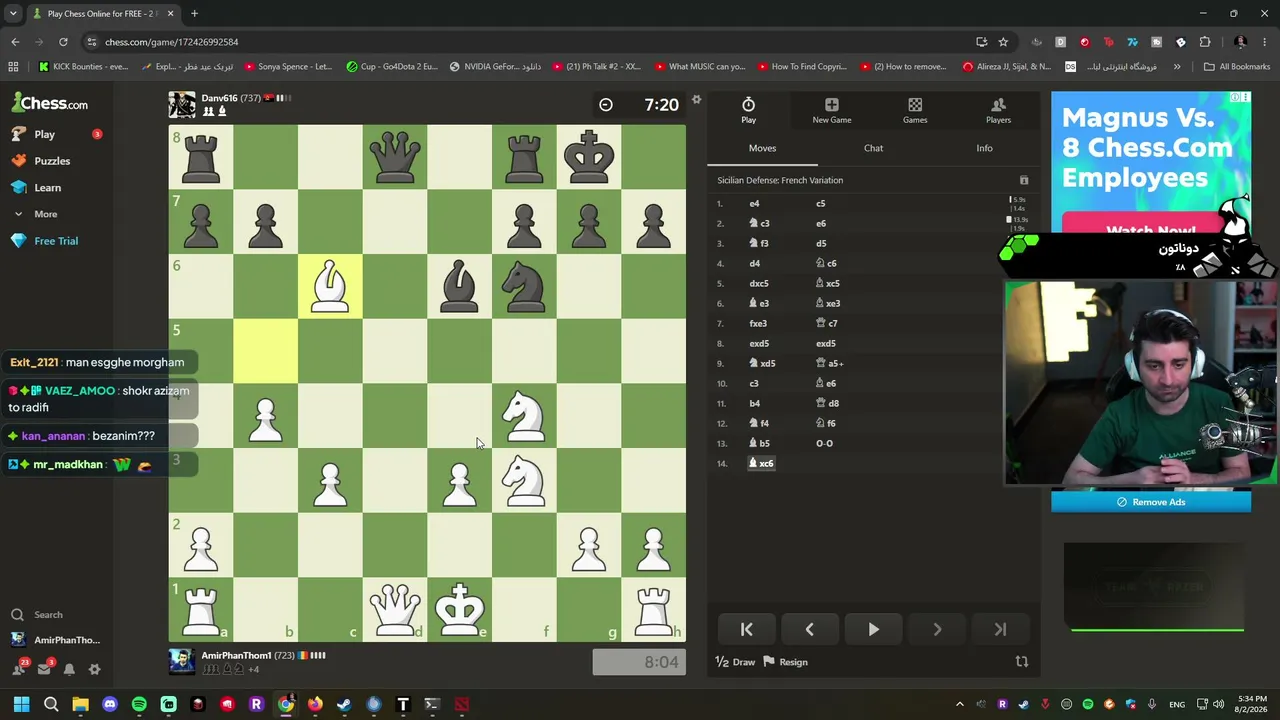Screen dimensions: 1280x720
Task: Open sidebar settings gear icon
Action: pos(95,669)
